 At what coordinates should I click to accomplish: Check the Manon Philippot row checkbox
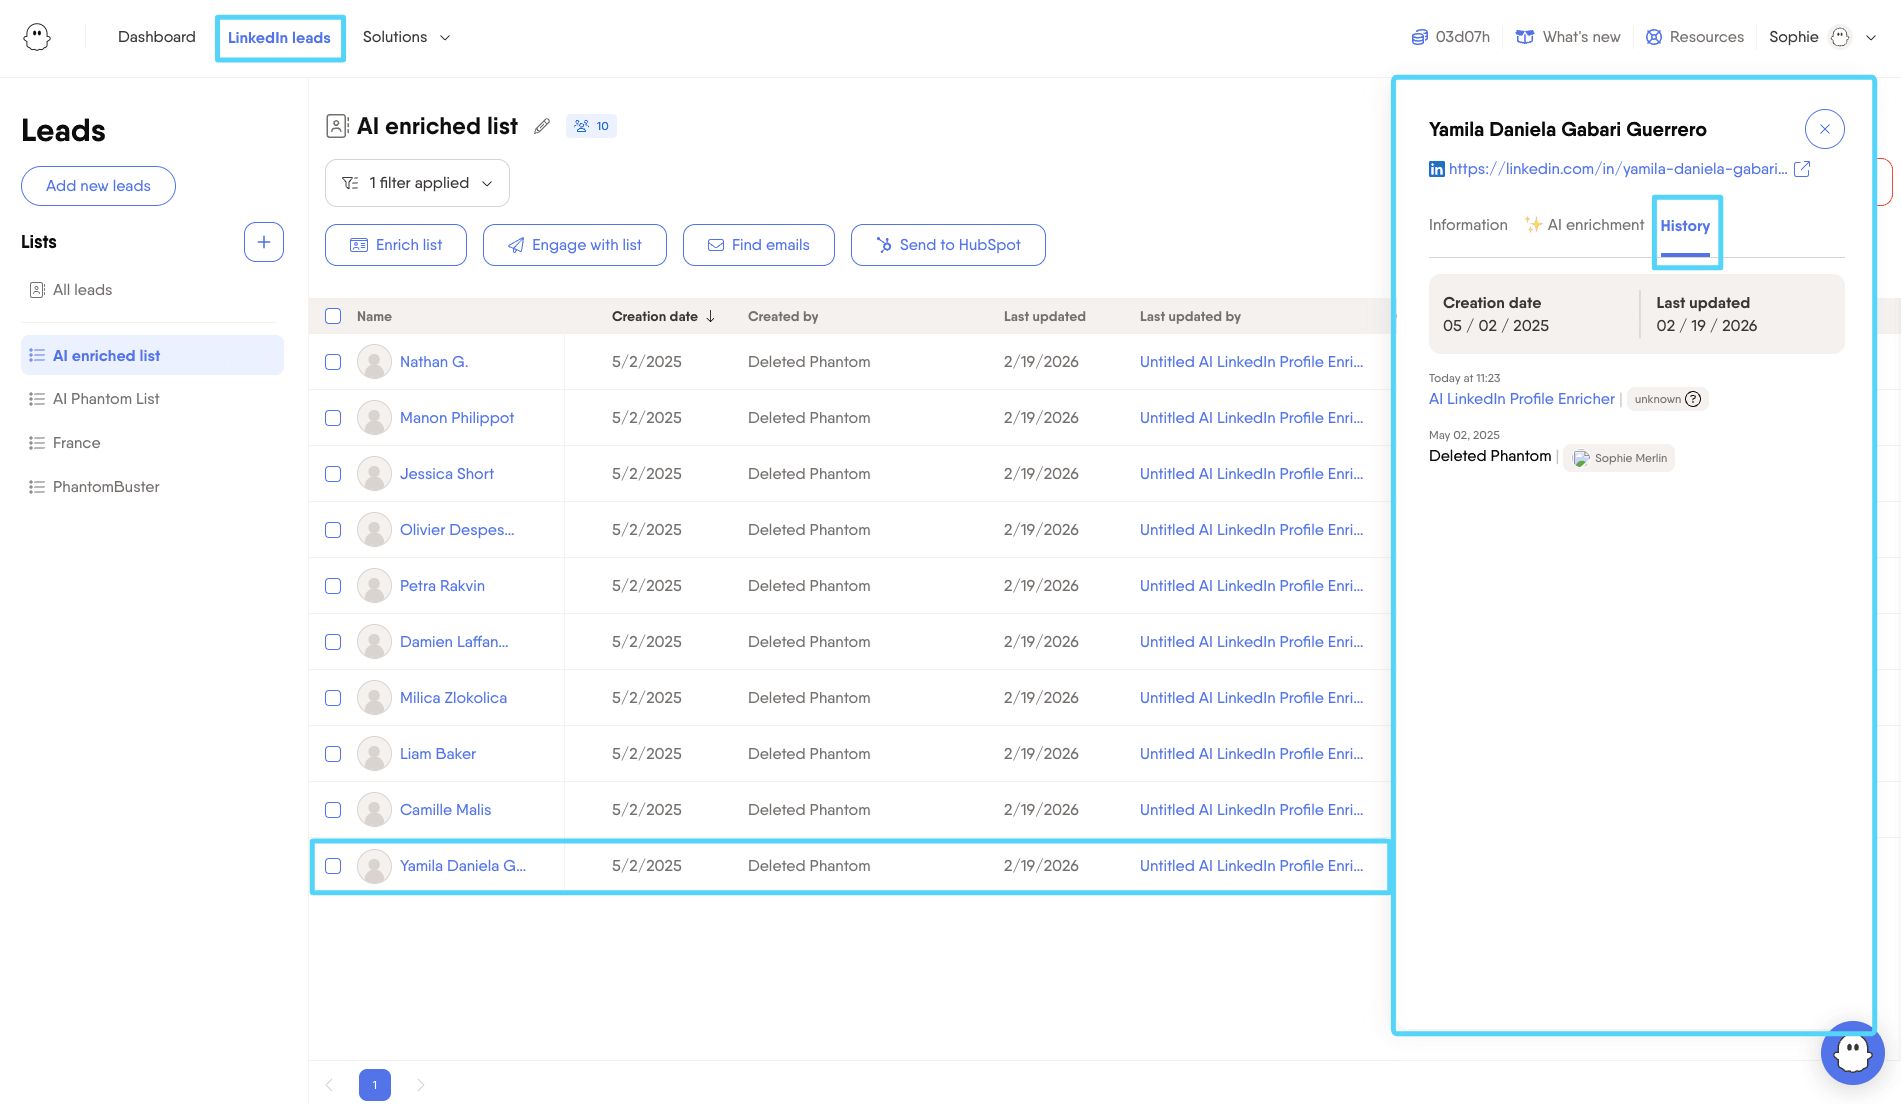pos(333,418)
